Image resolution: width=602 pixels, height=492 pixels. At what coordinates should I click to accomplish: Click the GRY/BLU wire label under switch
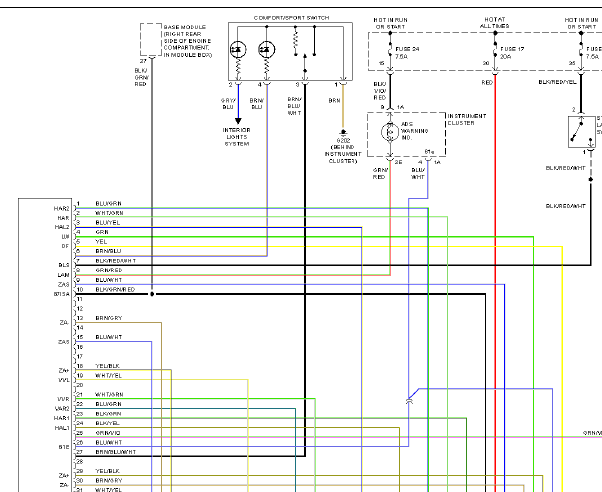pyautogui.click(x=228, y=104)
